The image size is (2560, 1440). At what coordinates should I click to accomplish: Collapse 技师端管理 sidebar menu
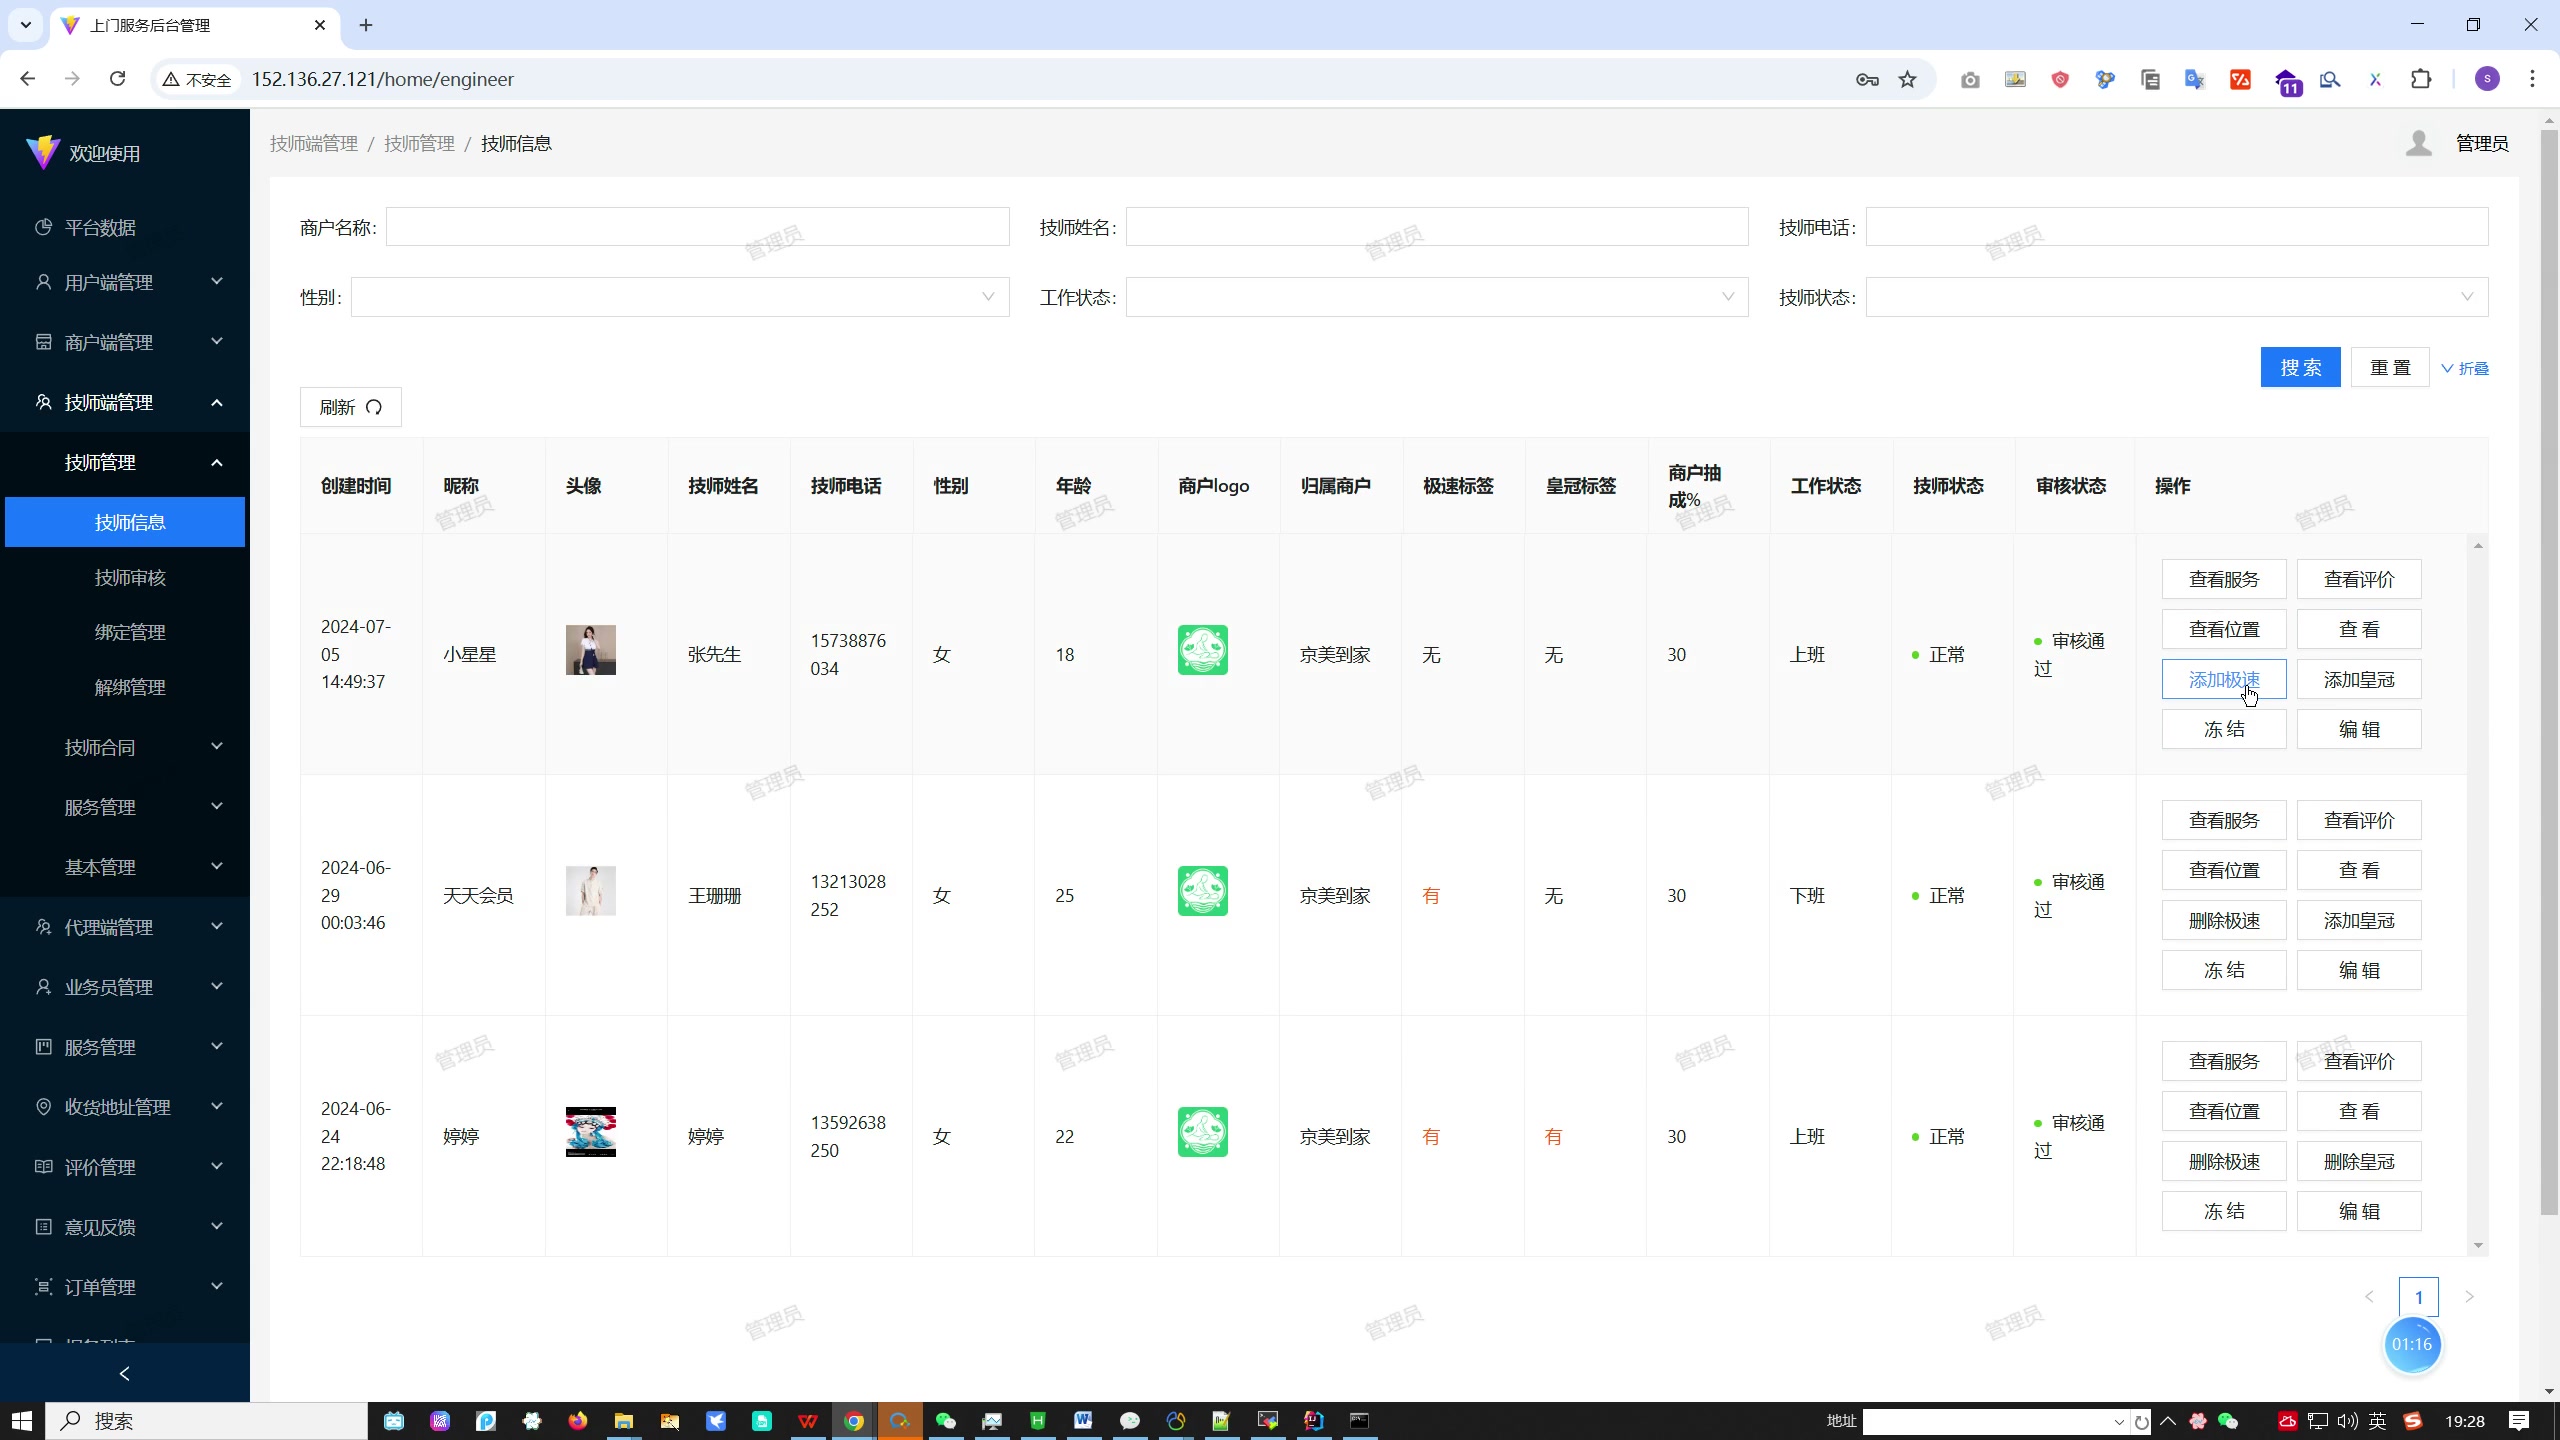[125, 402]
